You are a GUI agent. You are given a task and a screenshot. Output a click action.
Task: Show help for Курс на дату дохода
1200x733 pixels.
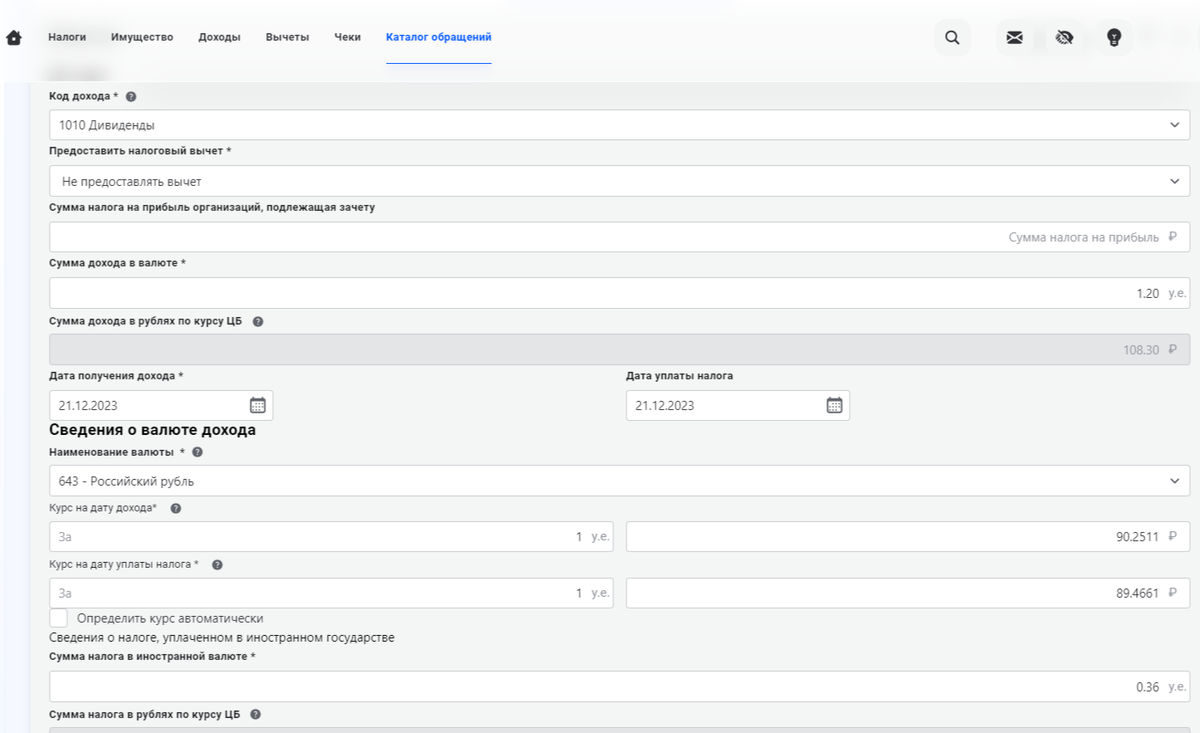tap(176, 508)
